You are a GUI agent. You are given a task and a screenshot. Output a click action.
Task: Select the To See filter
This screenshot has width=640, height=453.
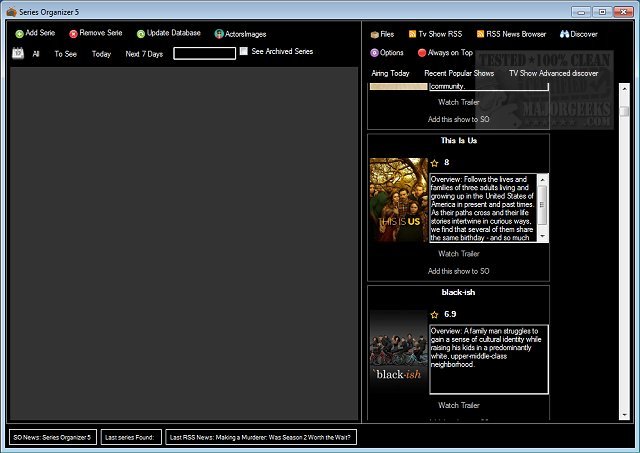pyautogui.click(x=65, y=54)
